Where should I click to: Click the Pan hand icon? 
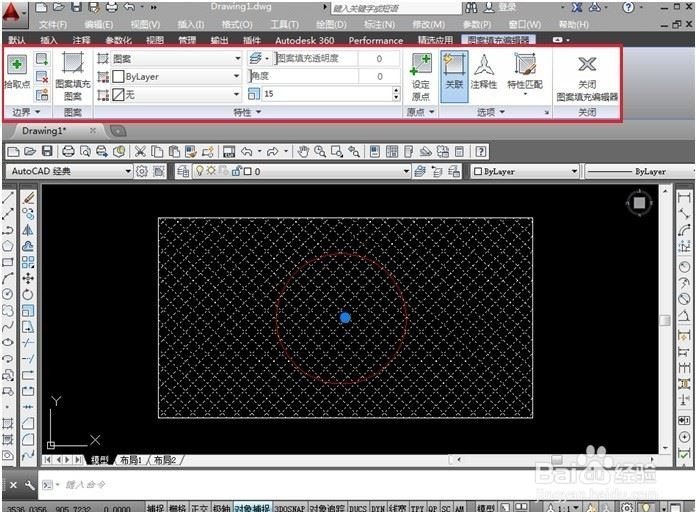303,151
